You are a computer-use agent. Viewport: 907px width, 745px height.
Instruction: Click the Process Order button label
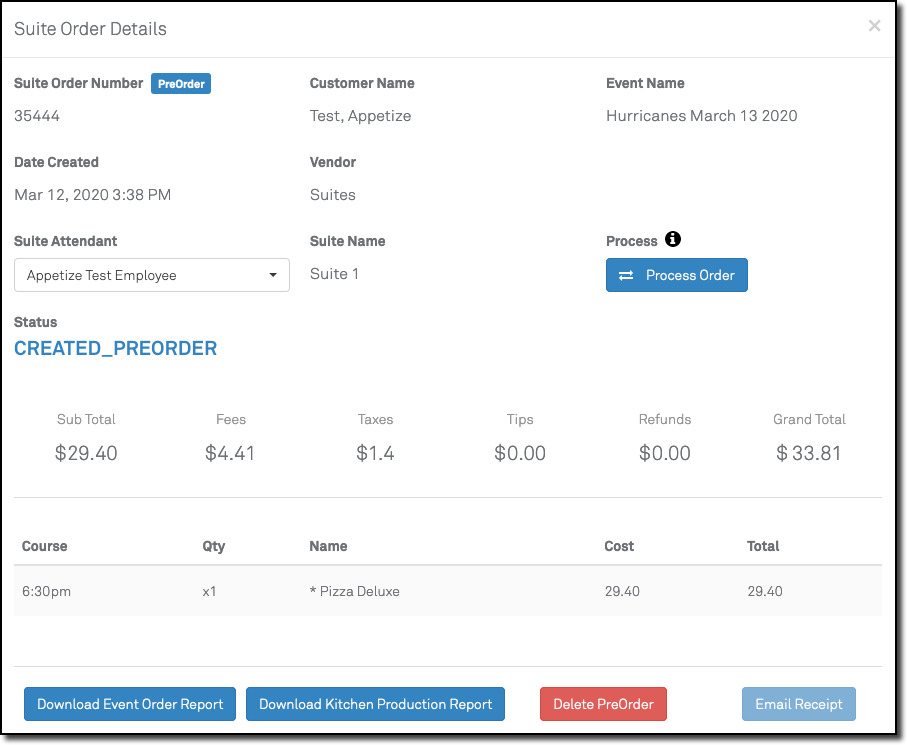(690, 276)
